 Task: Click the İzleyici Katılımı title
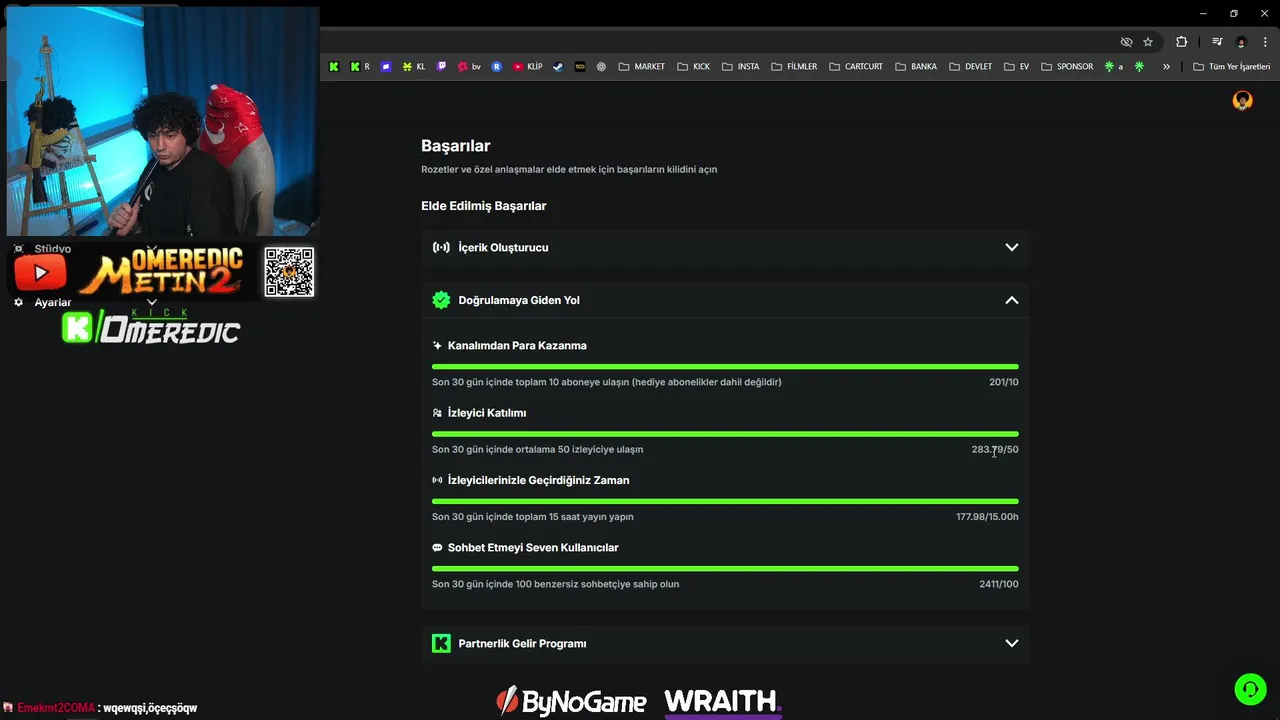[x=487, y=413]
